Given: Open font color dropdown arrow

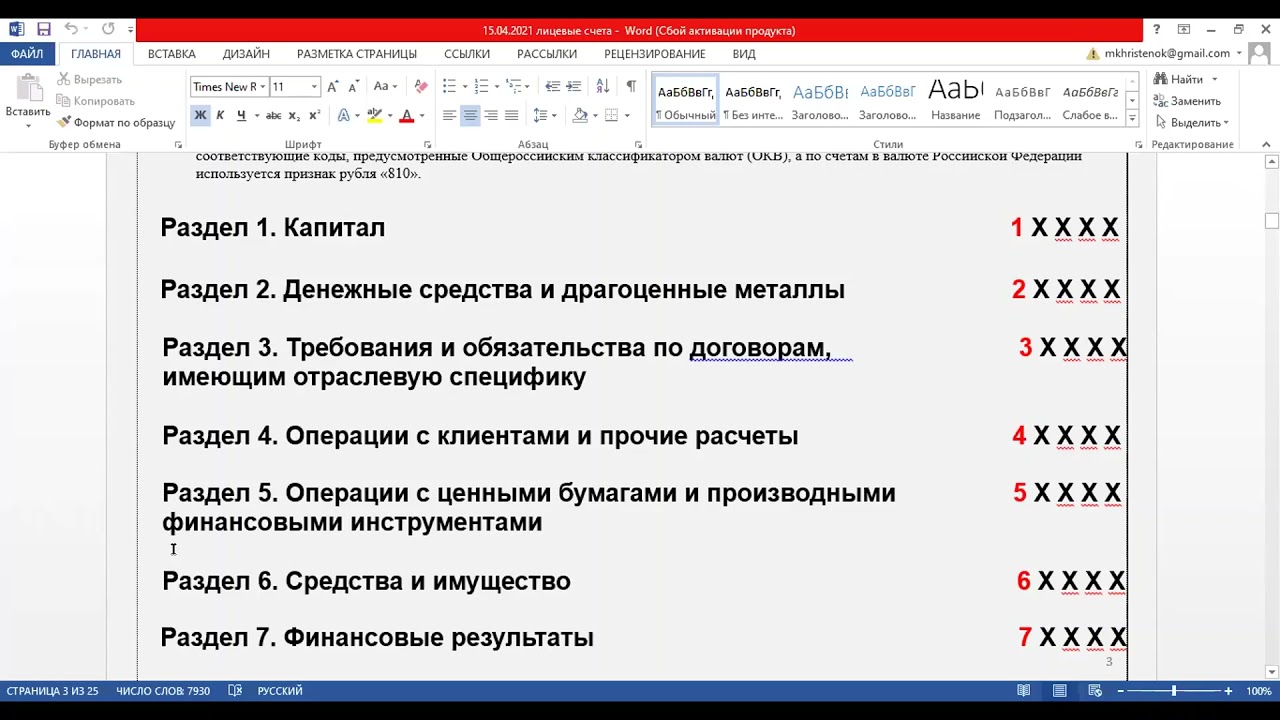Looking at the screenshot, I should (420, 116).
